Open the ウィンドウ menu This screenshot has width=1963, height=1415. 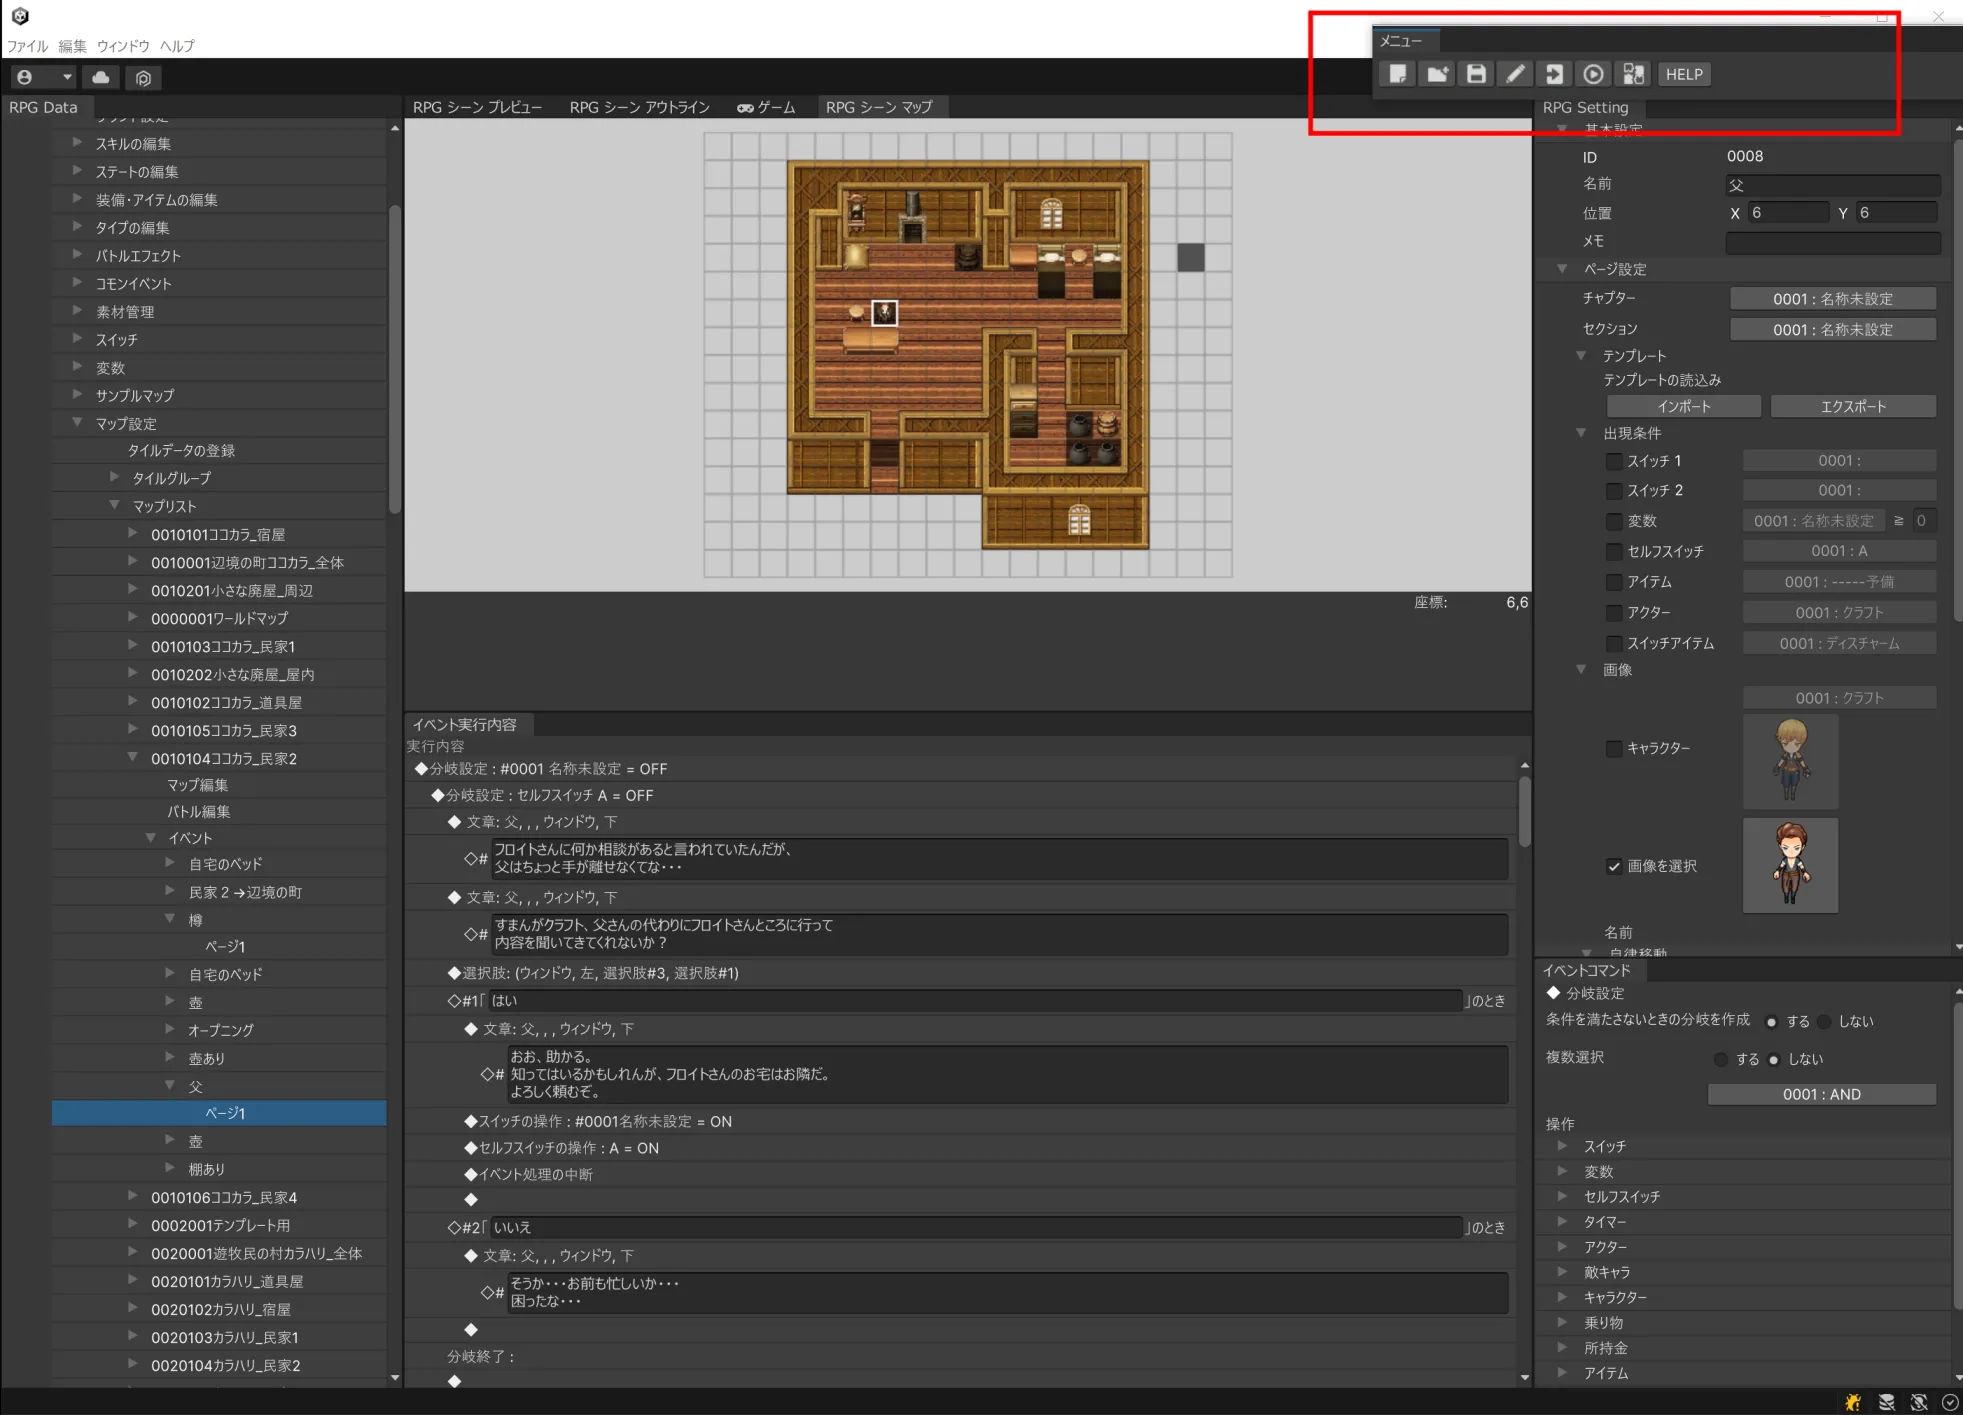[123, 46]
